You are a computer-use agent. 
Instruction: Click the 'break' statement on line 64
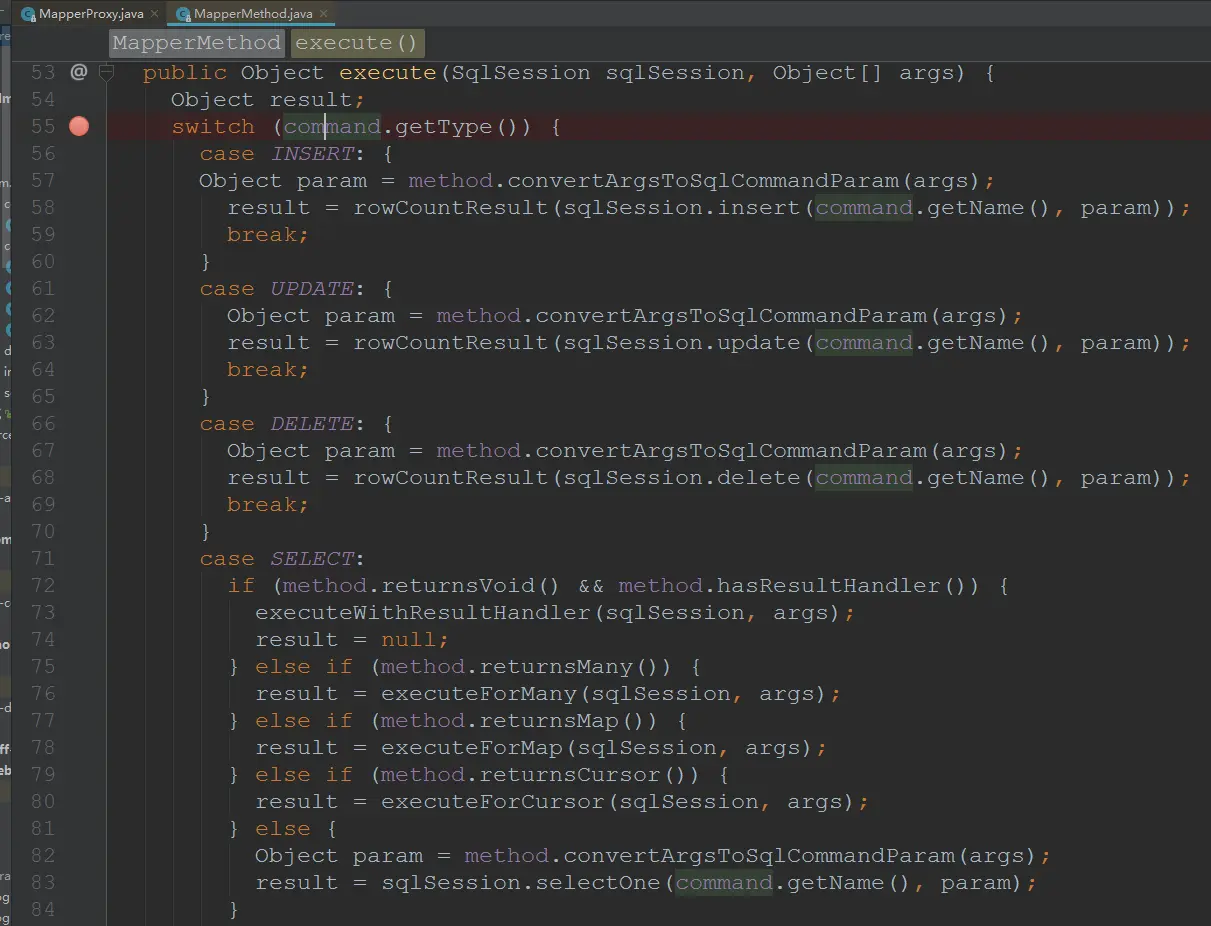pyautogui.click(x=262, y=369)
